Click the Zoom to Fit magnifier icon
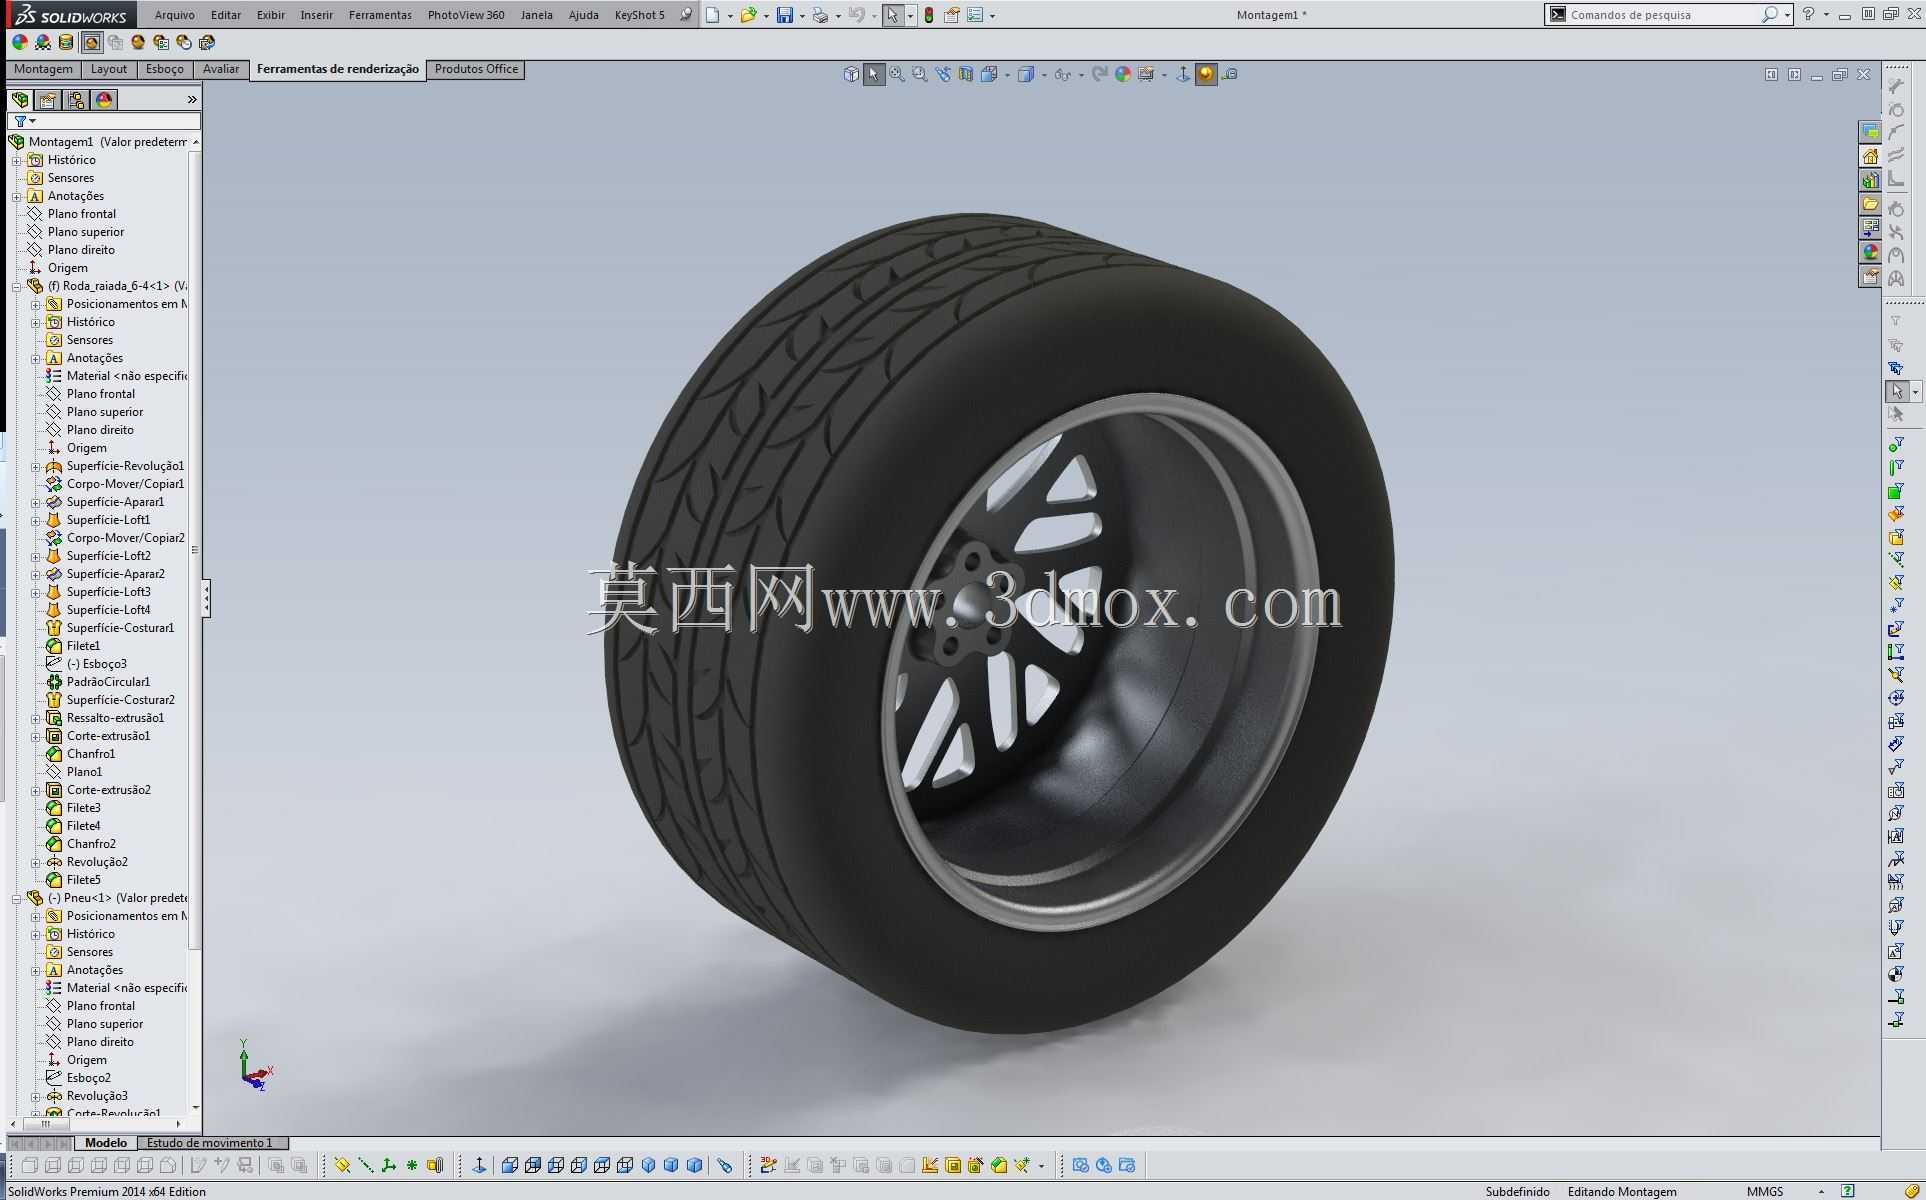Screen dimensions: 1926x1200 (897, 74)
